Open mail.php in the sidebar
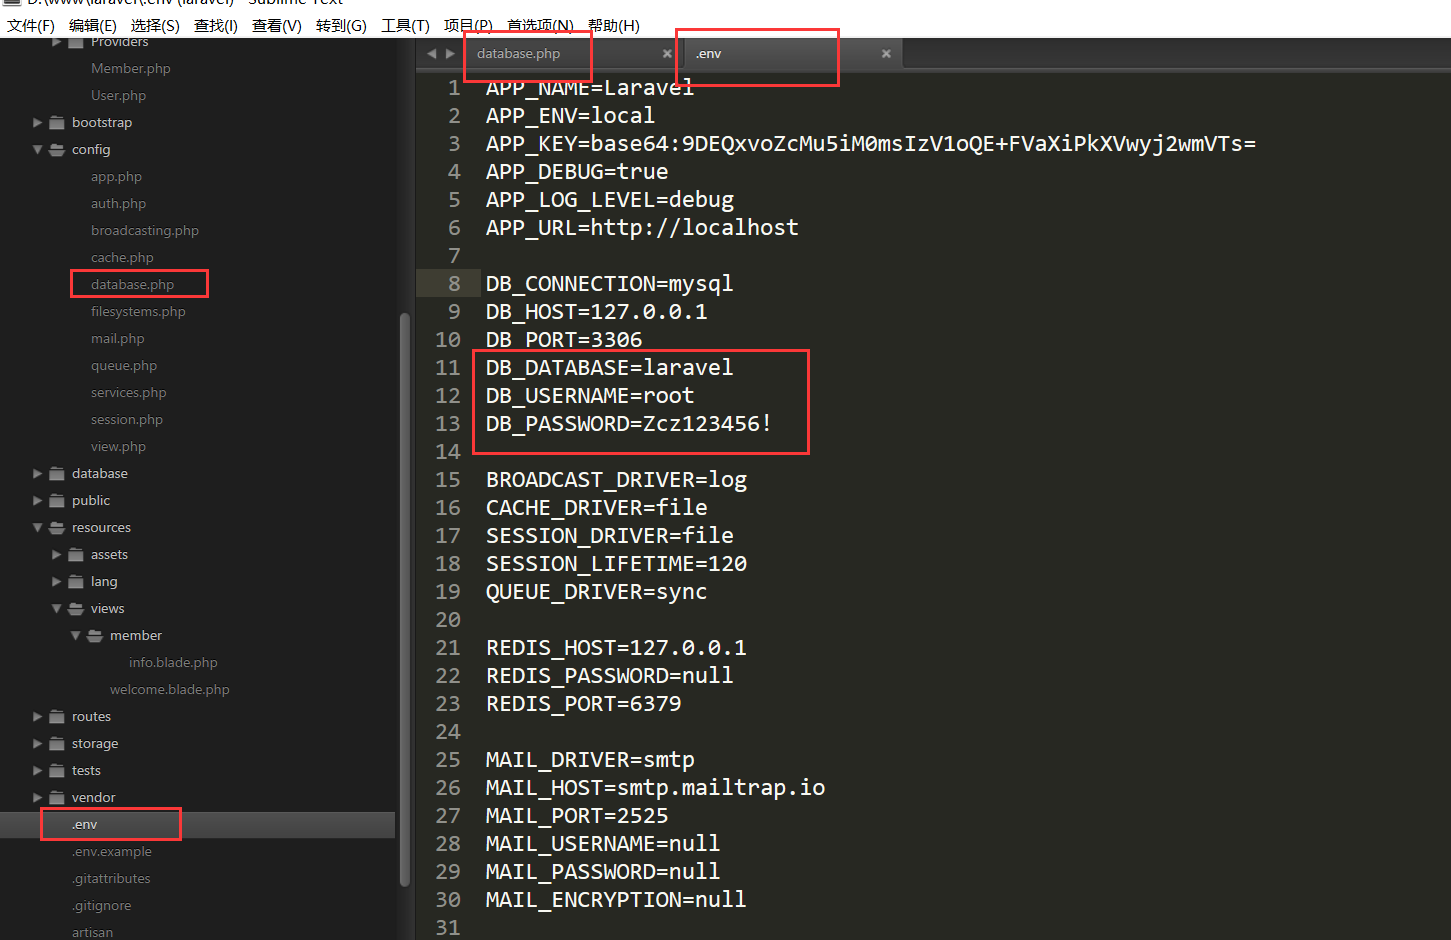This screenshot has width=1451, height=940. [117, 339]
